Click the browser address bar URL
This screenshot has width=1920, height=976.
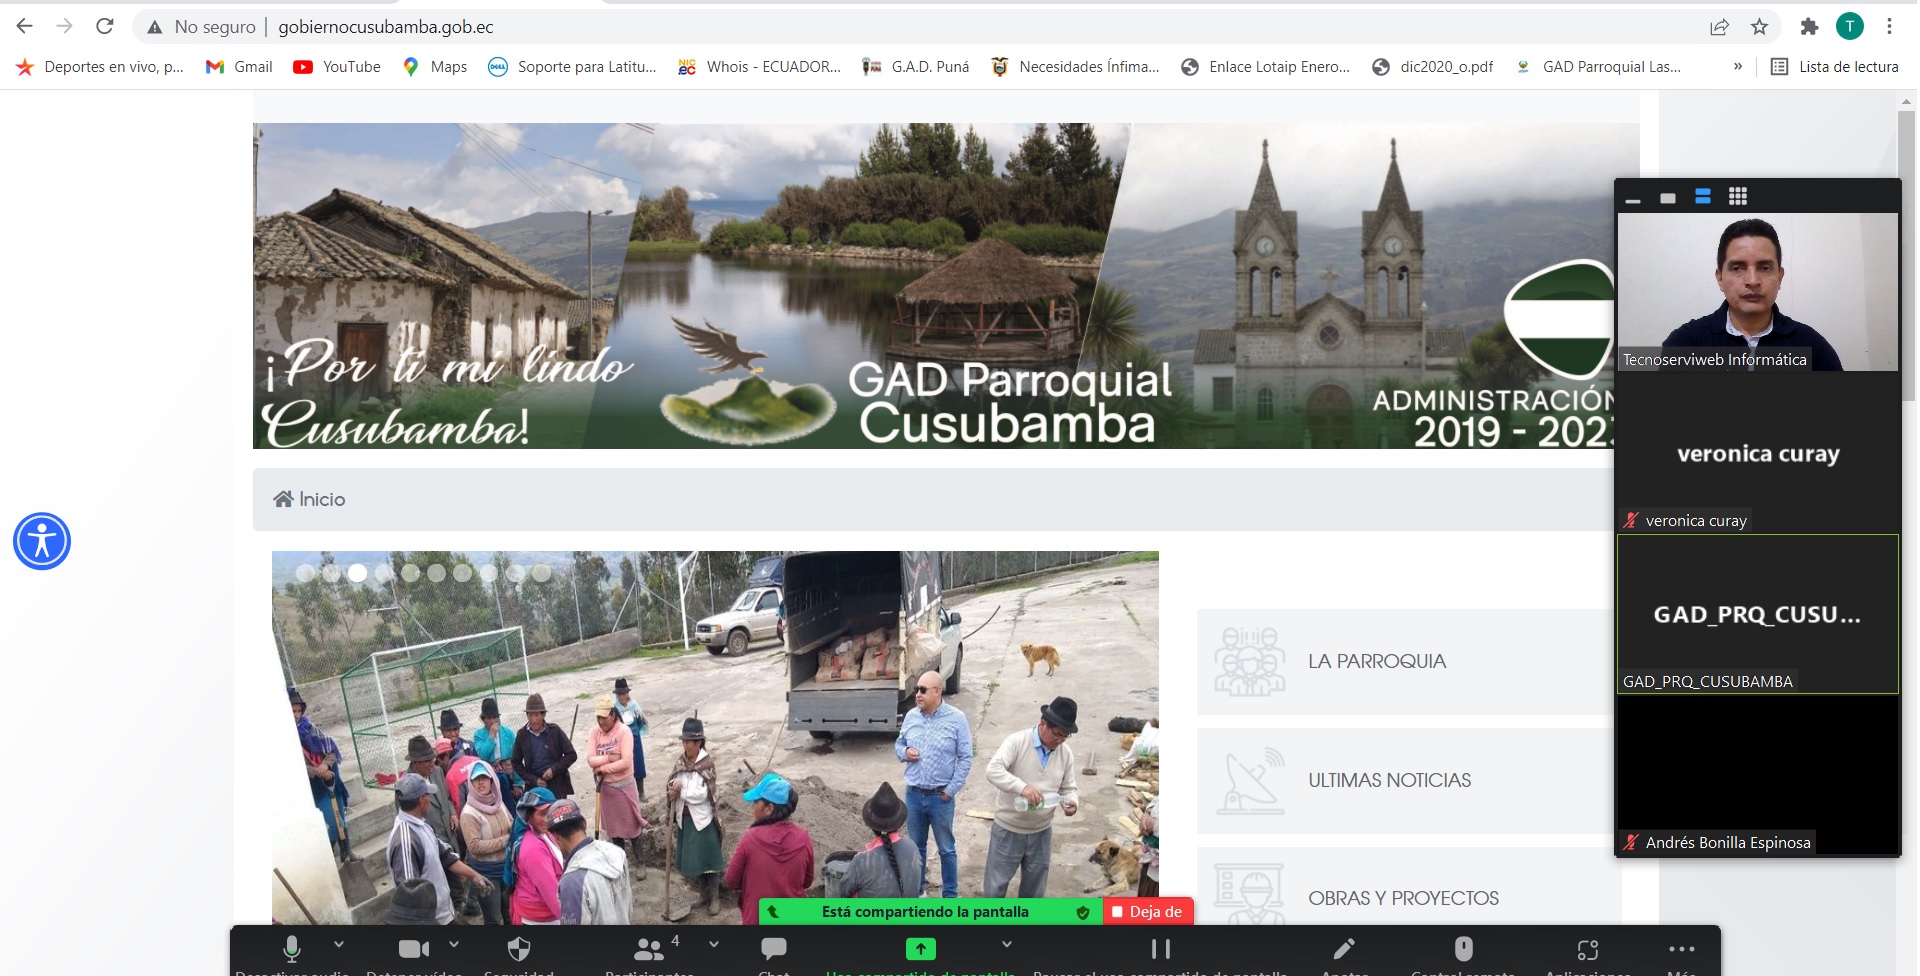coord(386,27)
